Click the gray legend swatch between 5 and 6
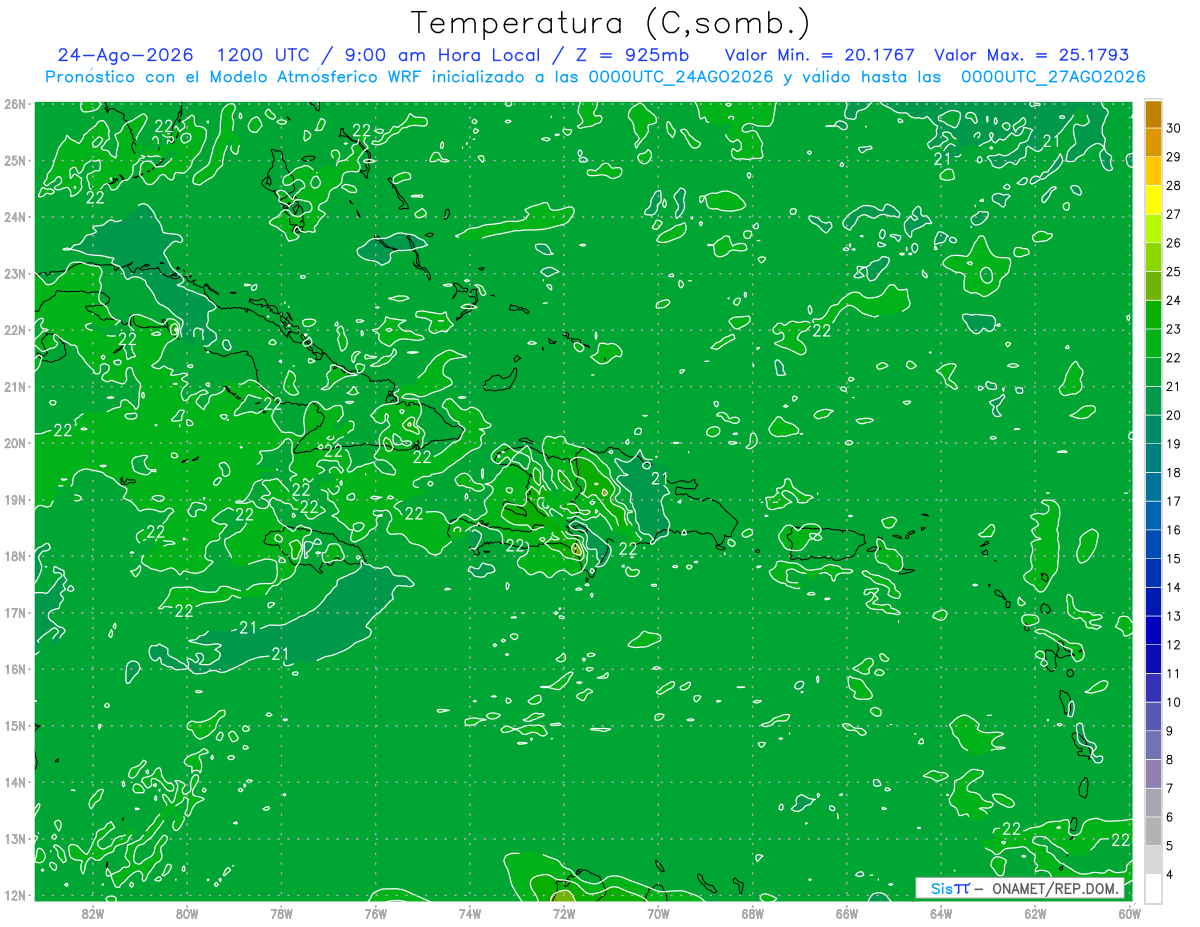1200x927 pixels. click(x=1153, y=831)
